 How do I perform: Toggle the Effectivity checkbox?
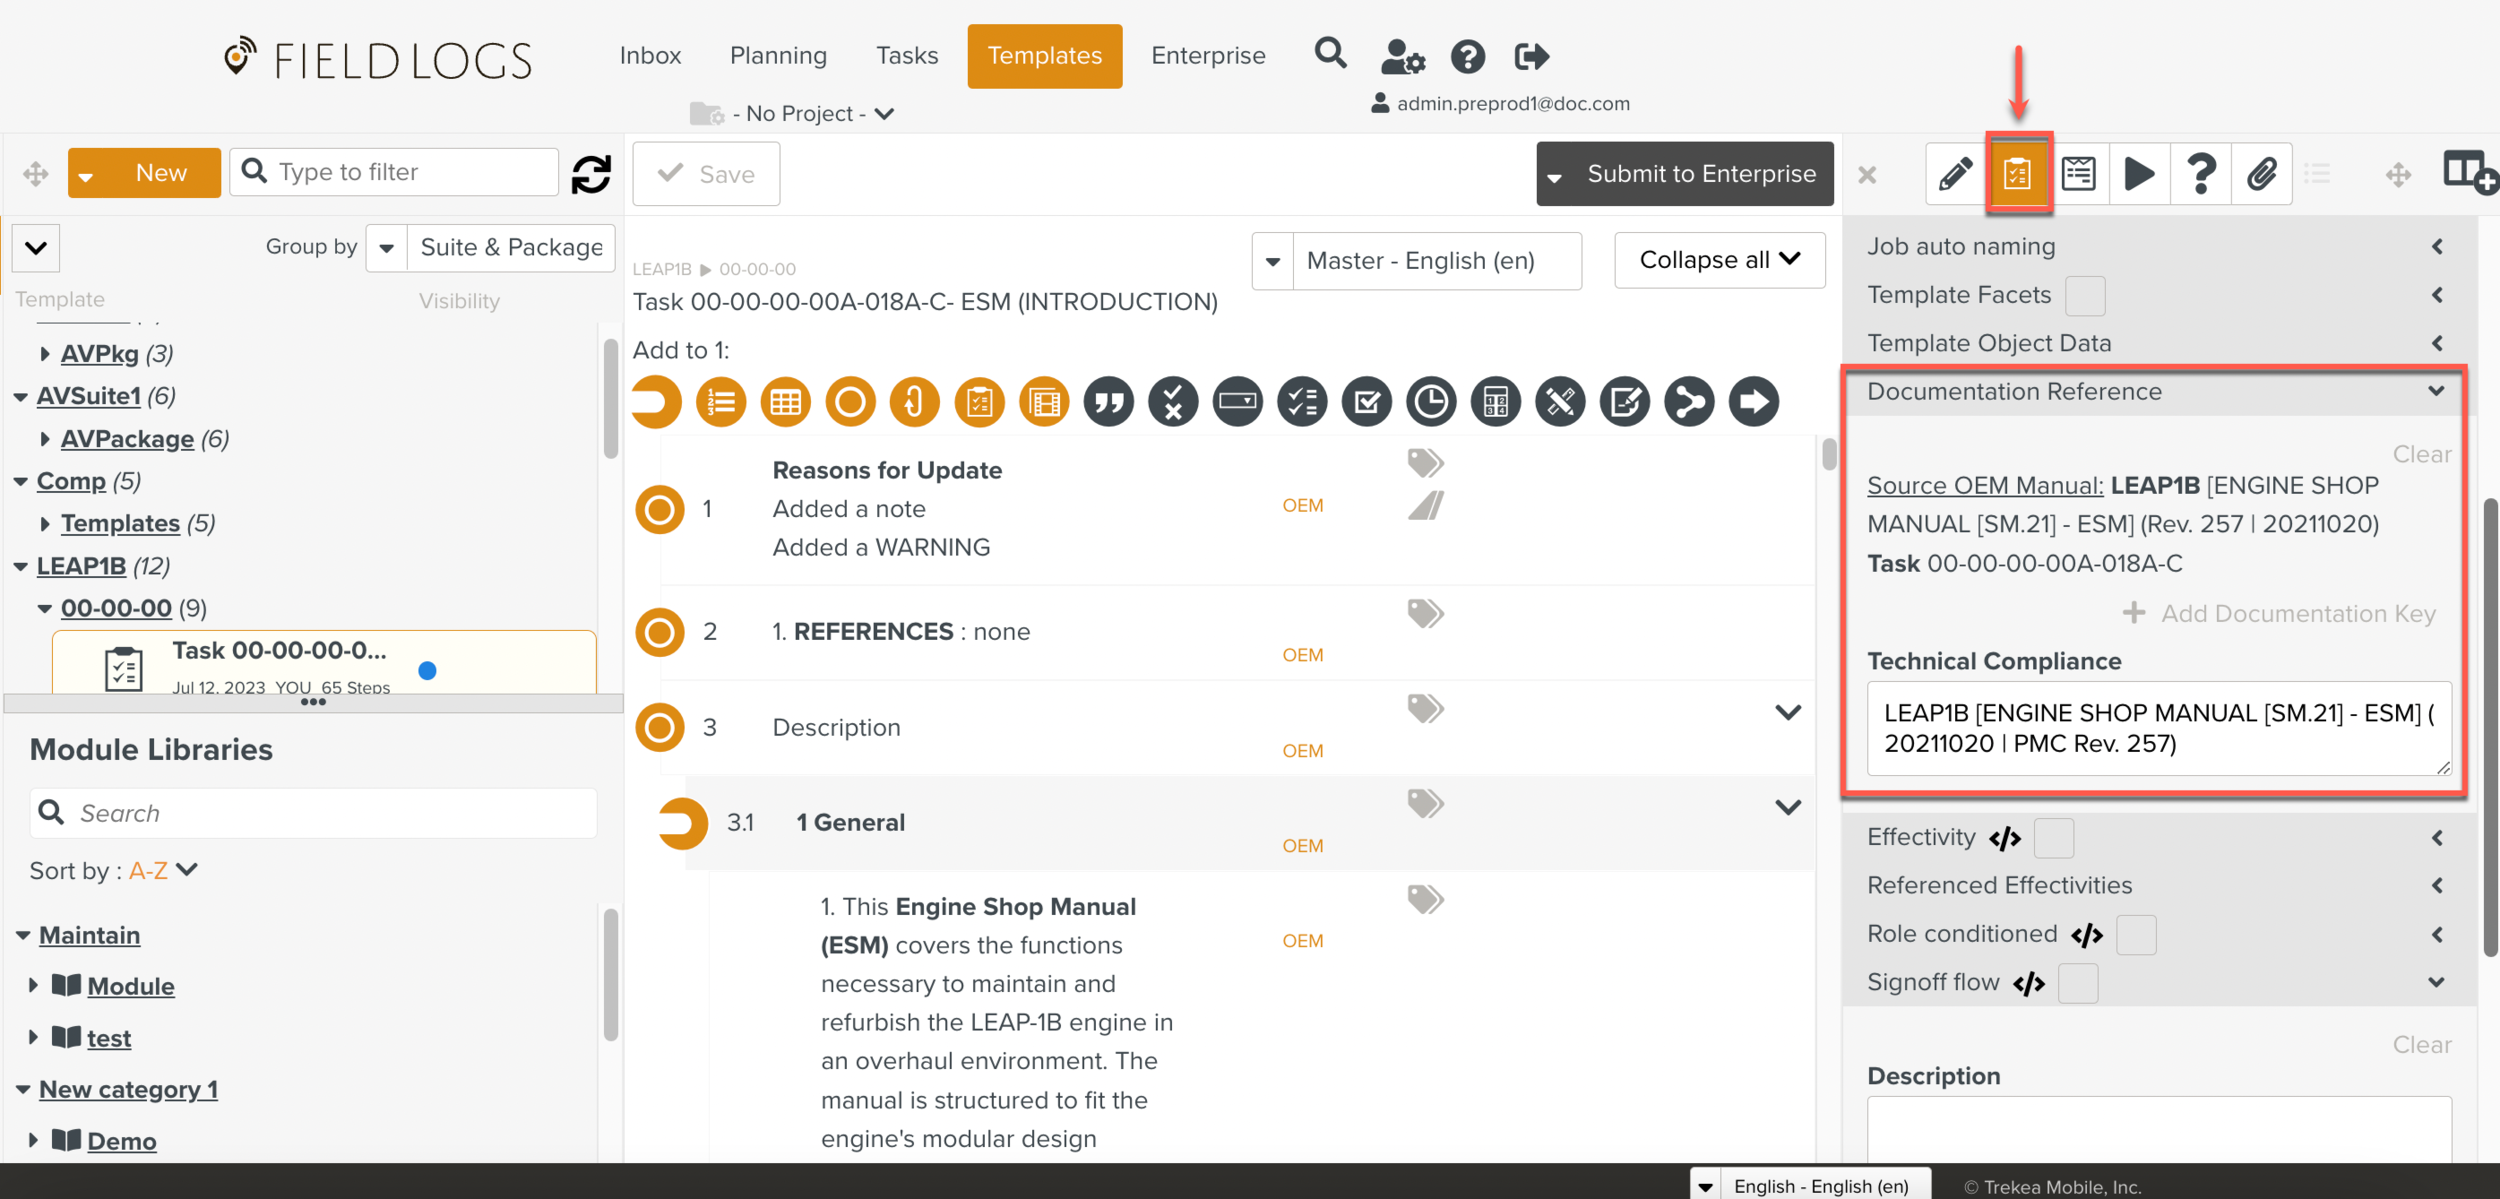coord(2054,838)
